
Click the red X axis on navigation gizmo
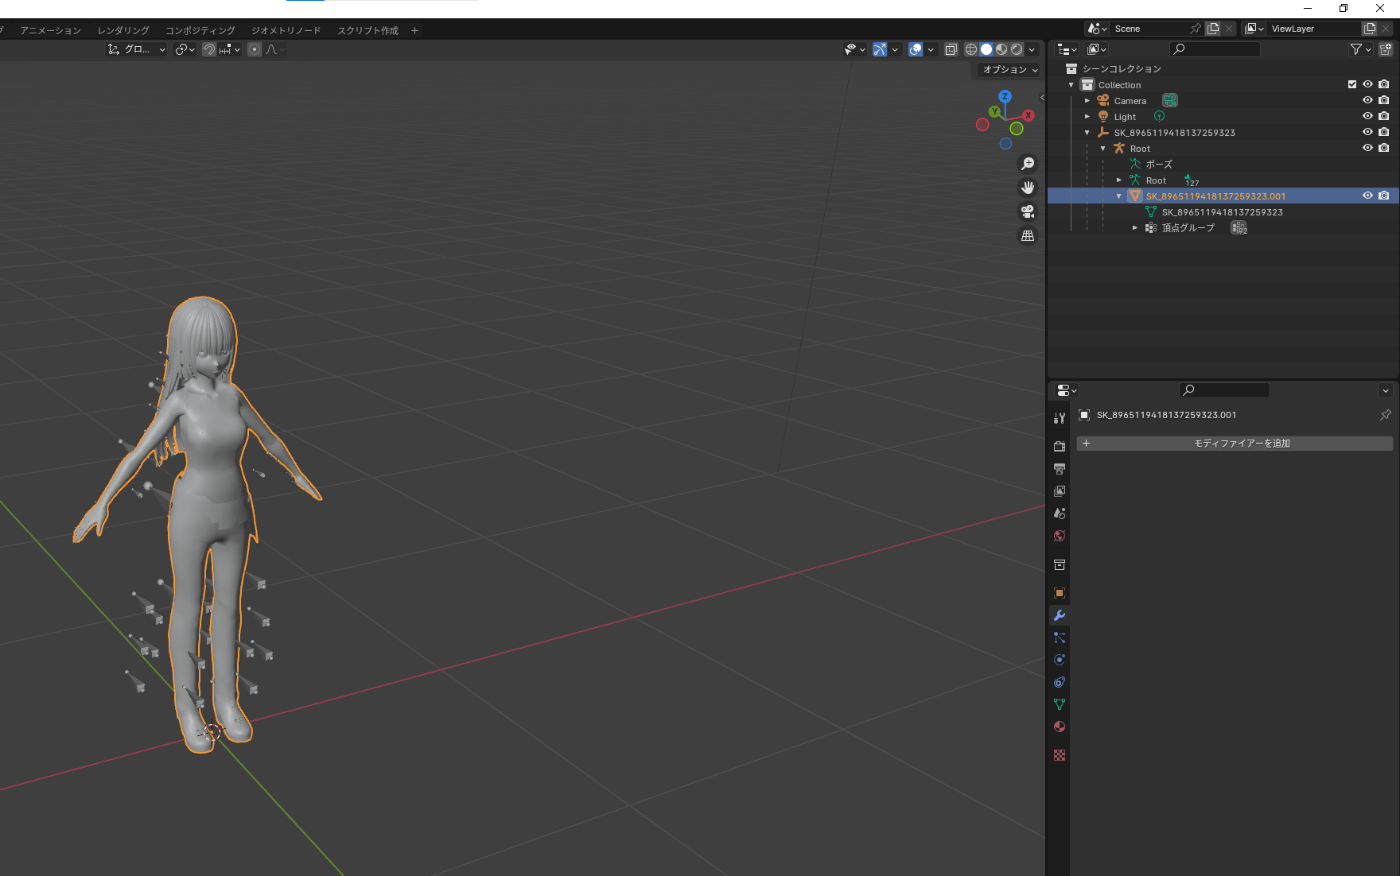(x=1028, y=116)
